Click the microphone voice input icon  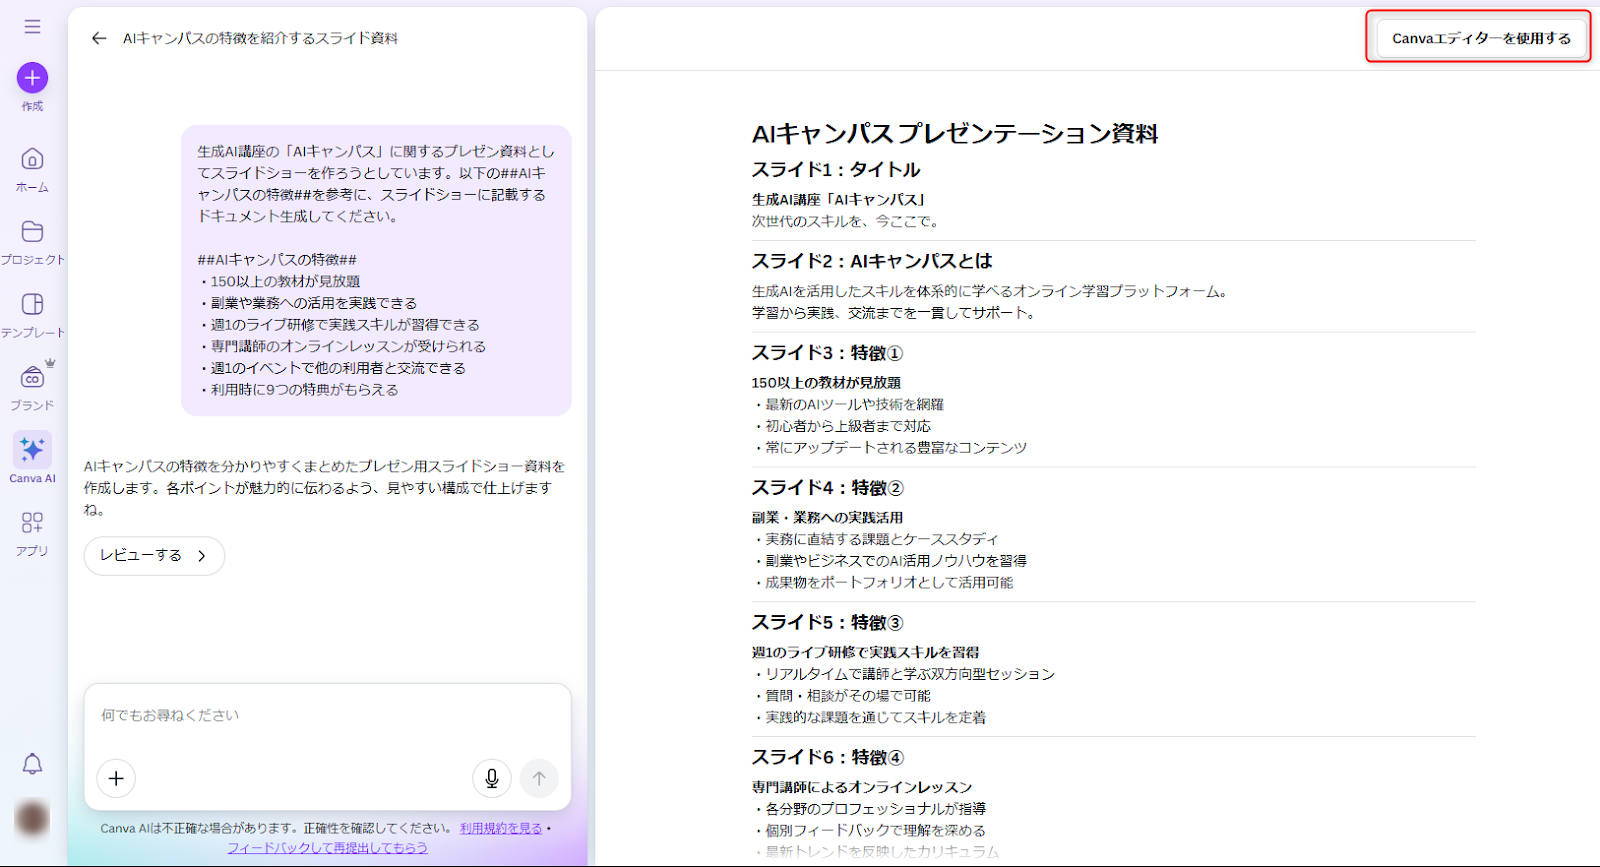pos(491,778)
